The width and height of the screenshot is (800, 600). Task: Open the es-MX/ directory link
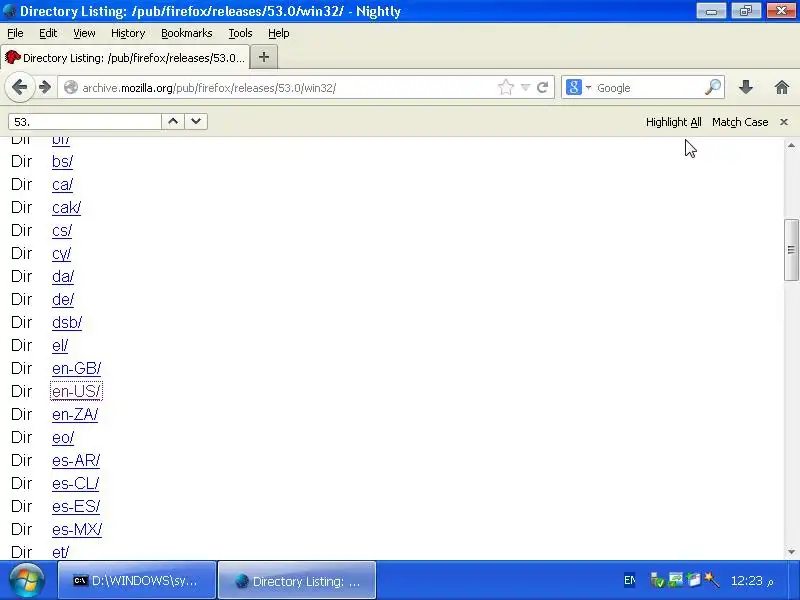pos(77,529)
